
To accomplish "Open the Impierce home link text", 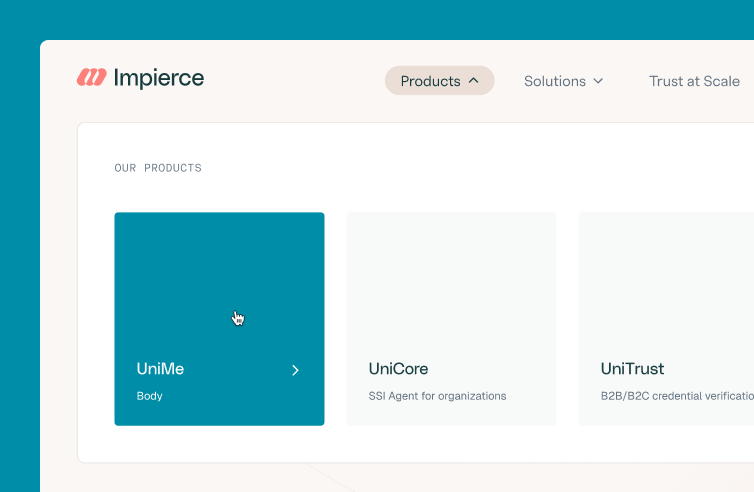I will tap(159, 78).
